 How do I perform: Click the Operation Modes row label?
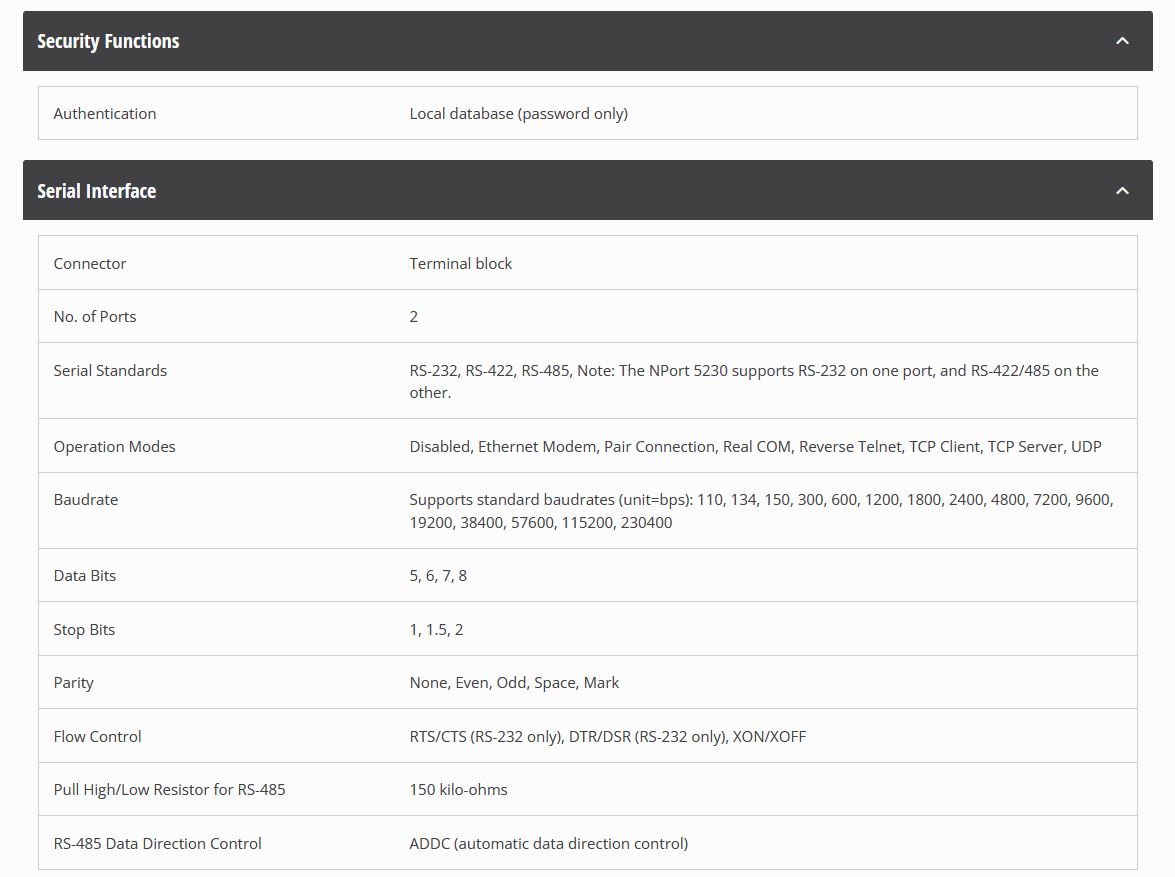114,446
